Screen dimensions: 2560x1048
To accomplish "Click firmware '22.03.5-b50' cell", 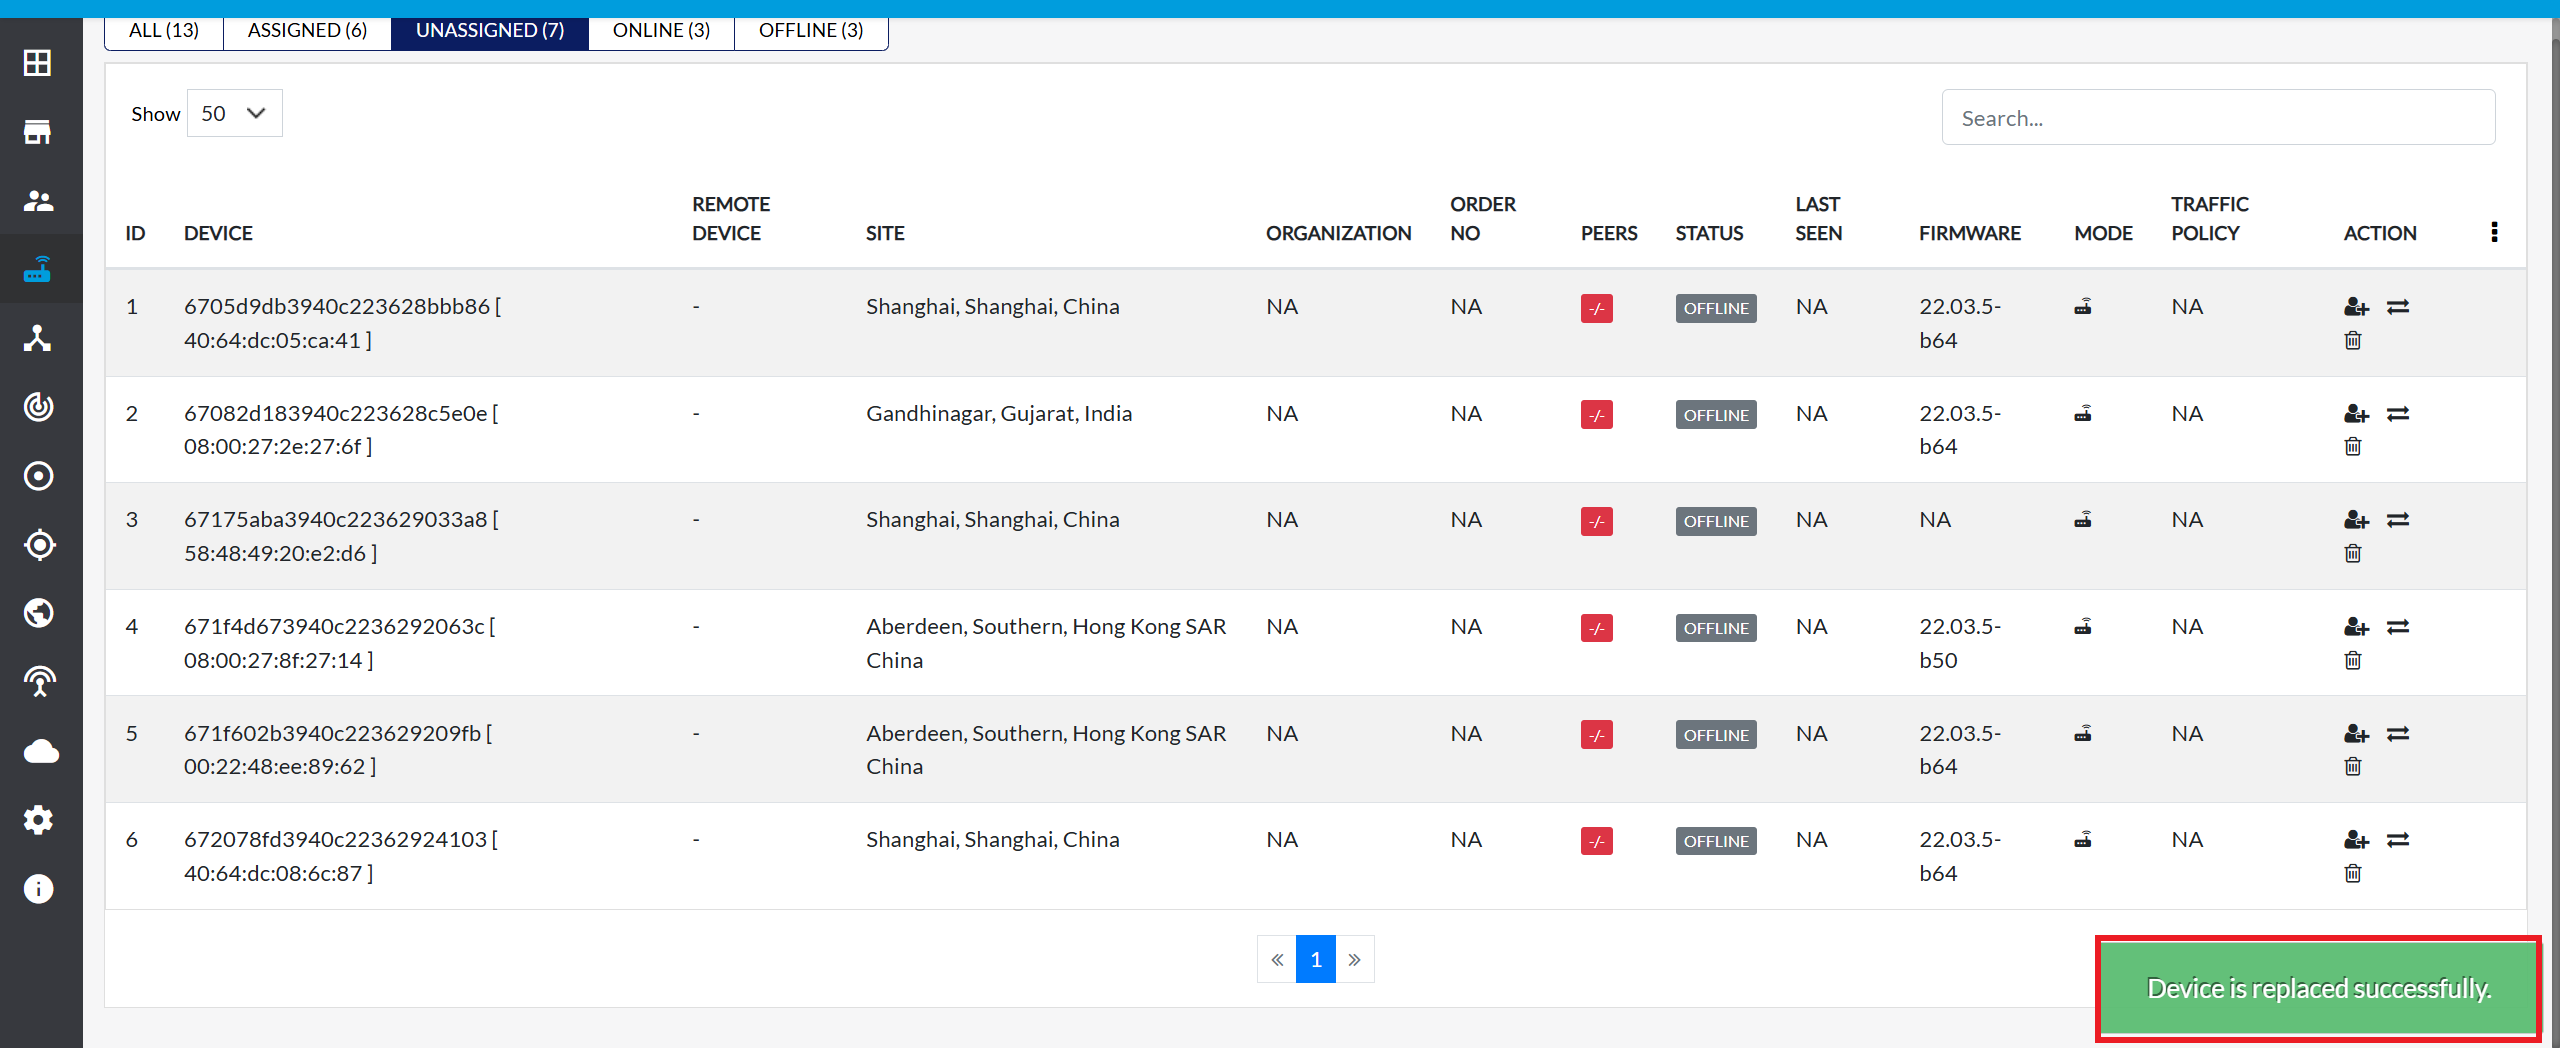I will click(1960, 643).
